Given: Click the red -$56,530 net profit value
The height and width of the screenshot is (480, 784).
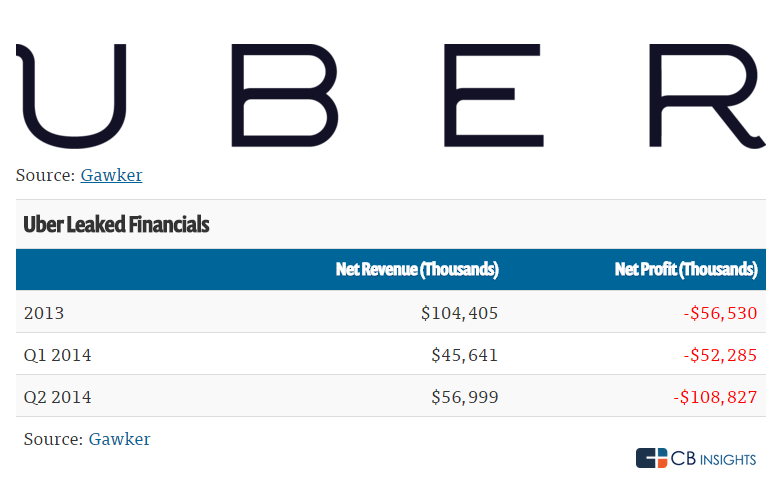Looking at the screenshot, I should 720,313.
